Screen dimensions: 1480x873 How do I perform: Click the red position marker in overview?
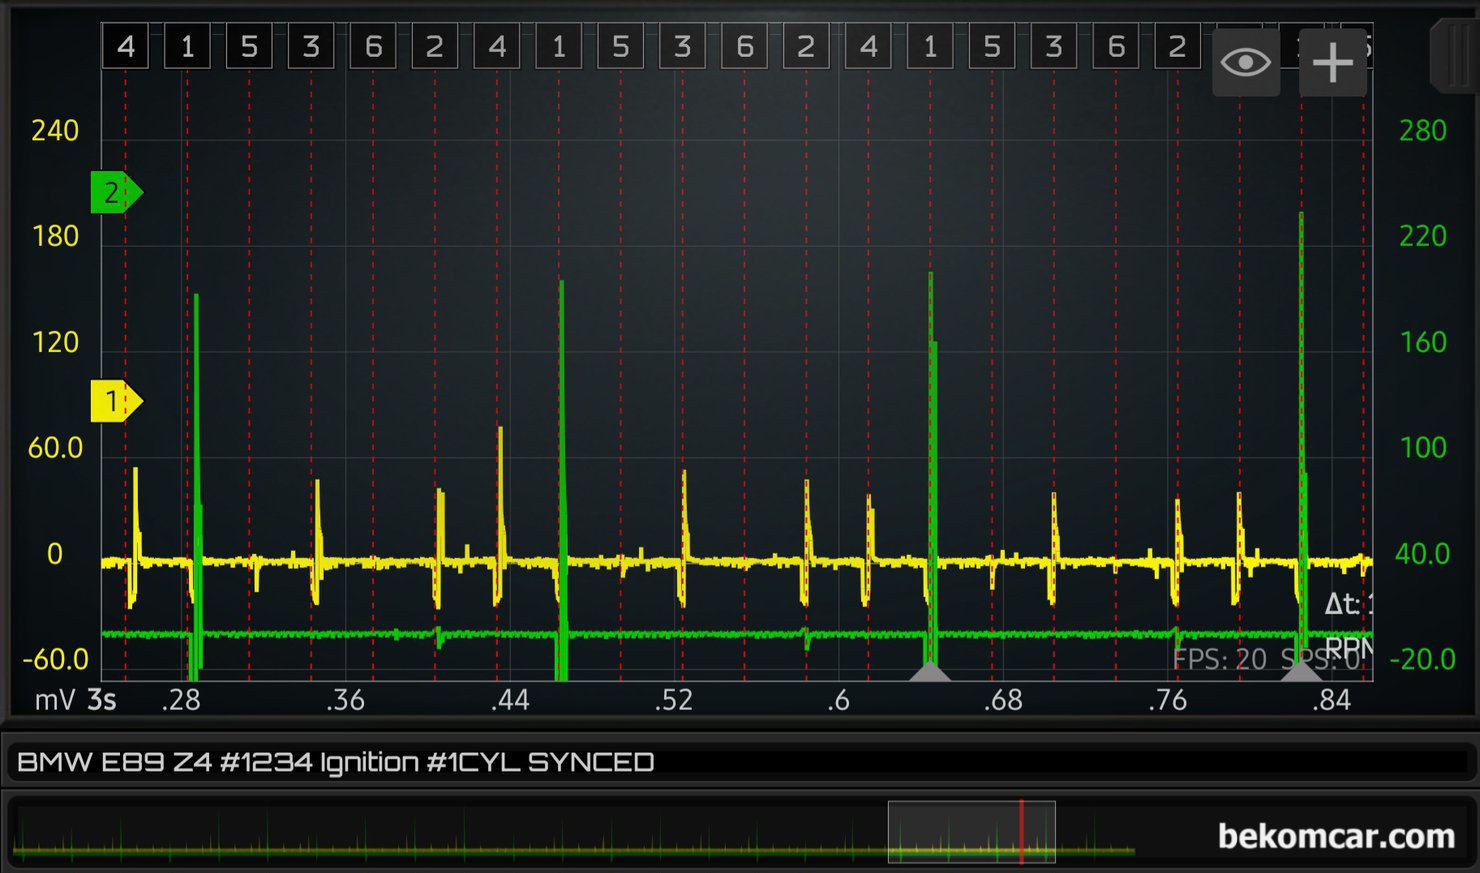pyautogui.click(x=1021, y=832)
